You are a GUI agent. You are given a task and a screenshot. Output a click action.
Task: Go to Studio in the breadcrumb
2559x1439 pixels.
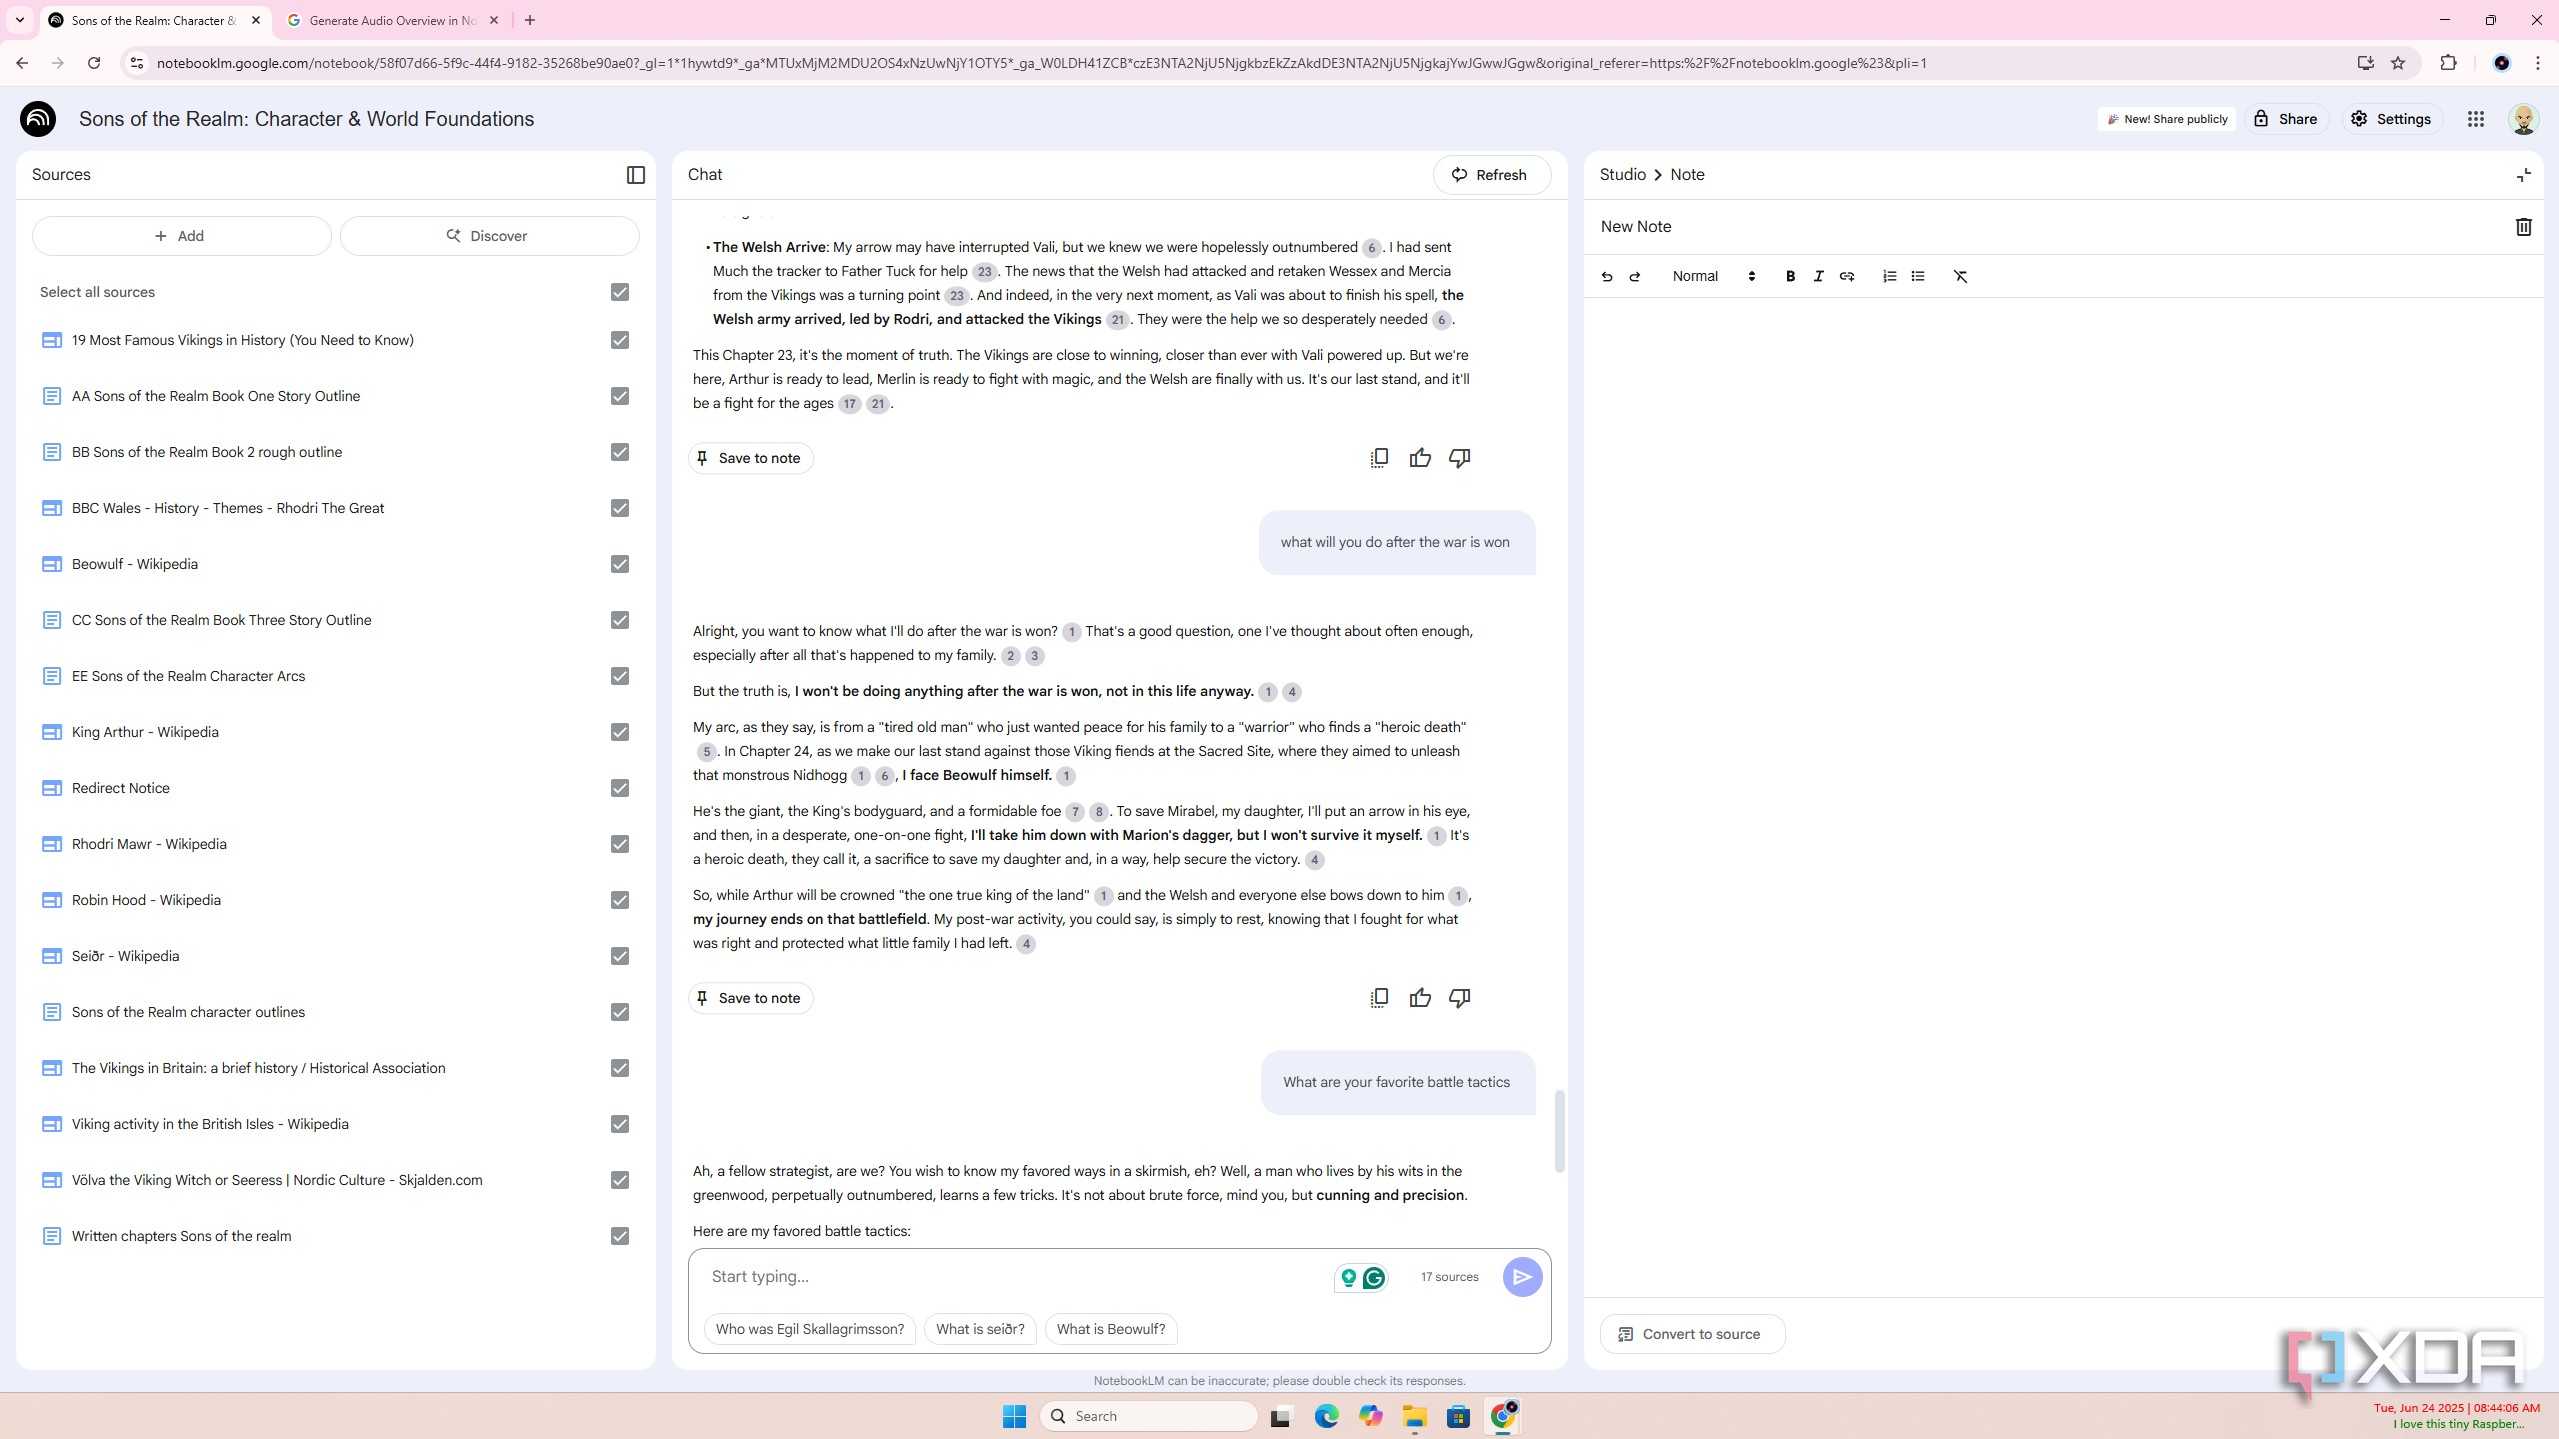(1622, 175)
